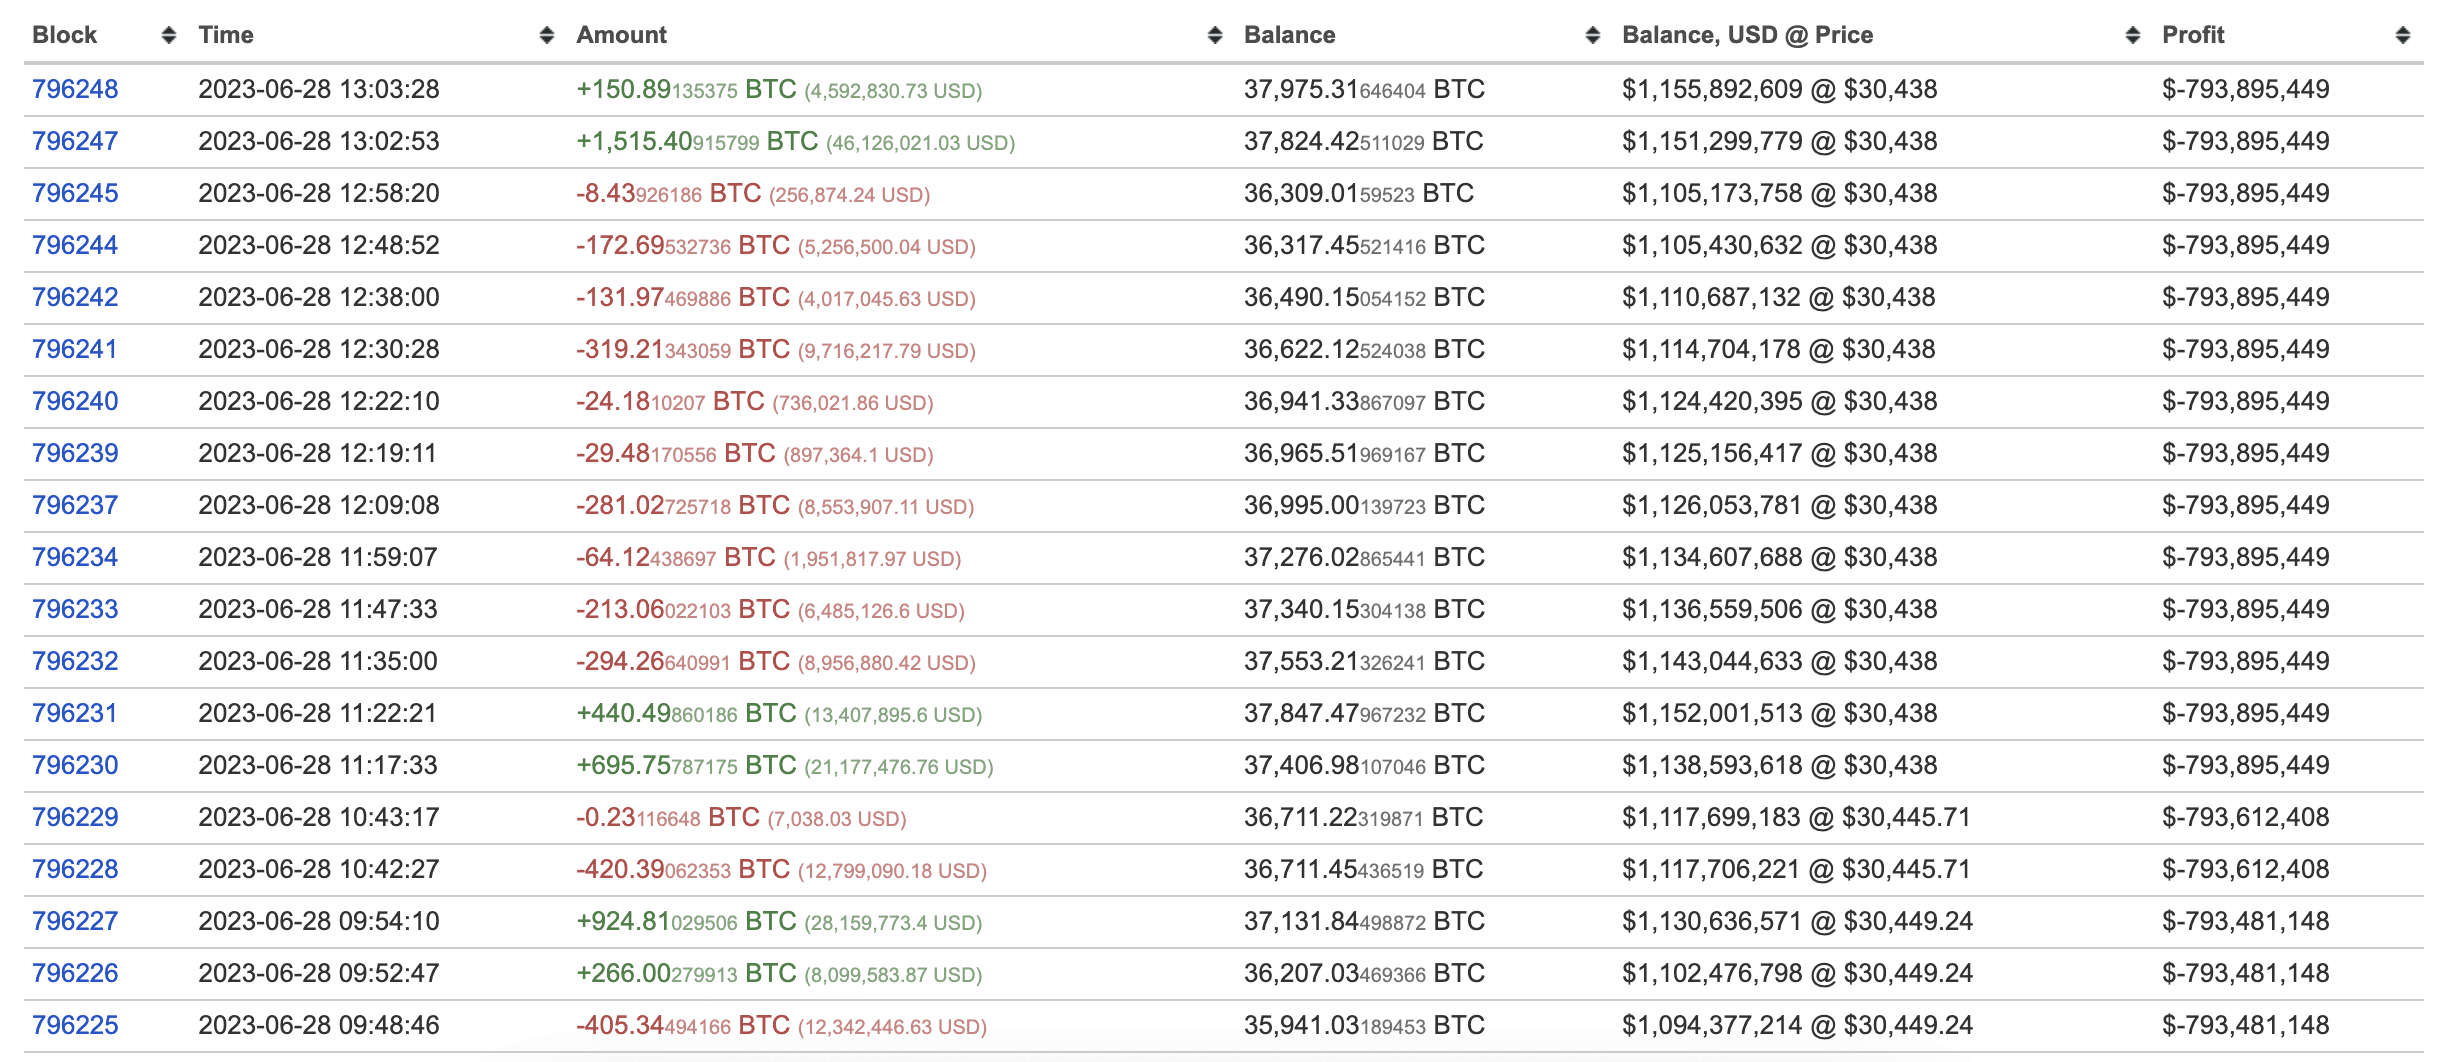Open block 796227 link
The height and width of the screenshot is (1062, 2454).
point(75,921)
